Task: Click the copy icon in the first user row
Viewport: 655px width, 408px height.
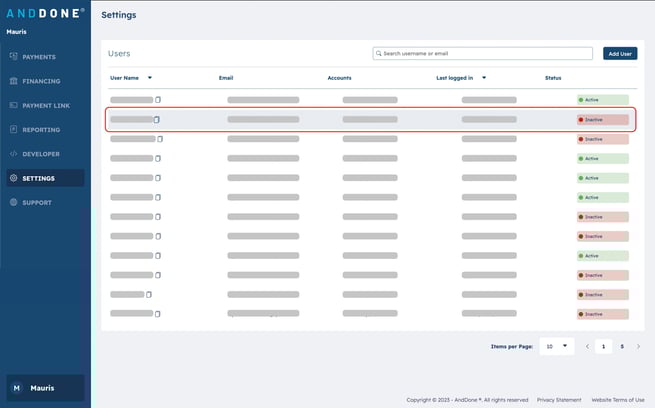Action: [157, 100]
